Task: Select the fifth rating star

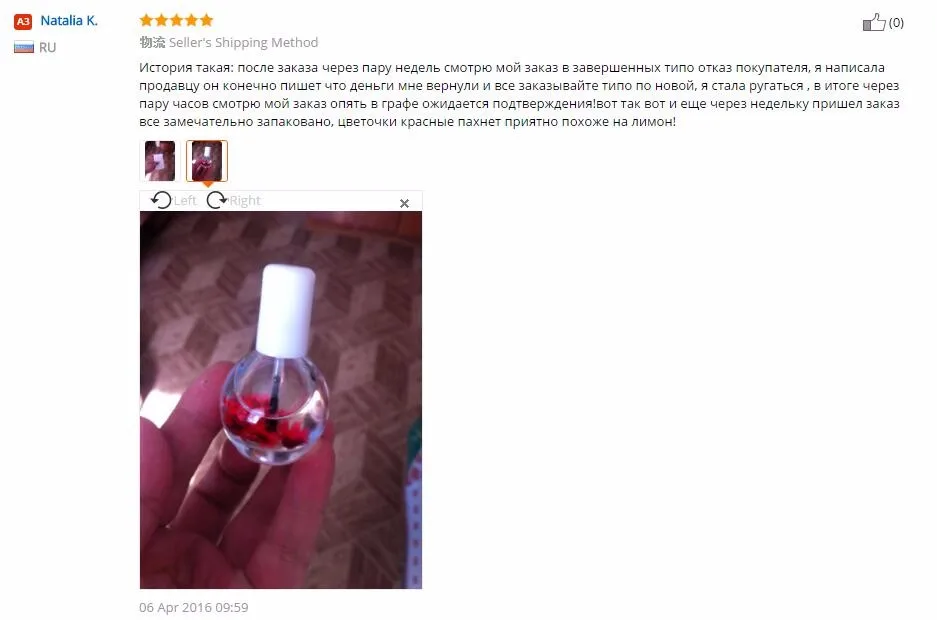Action: 207,20
